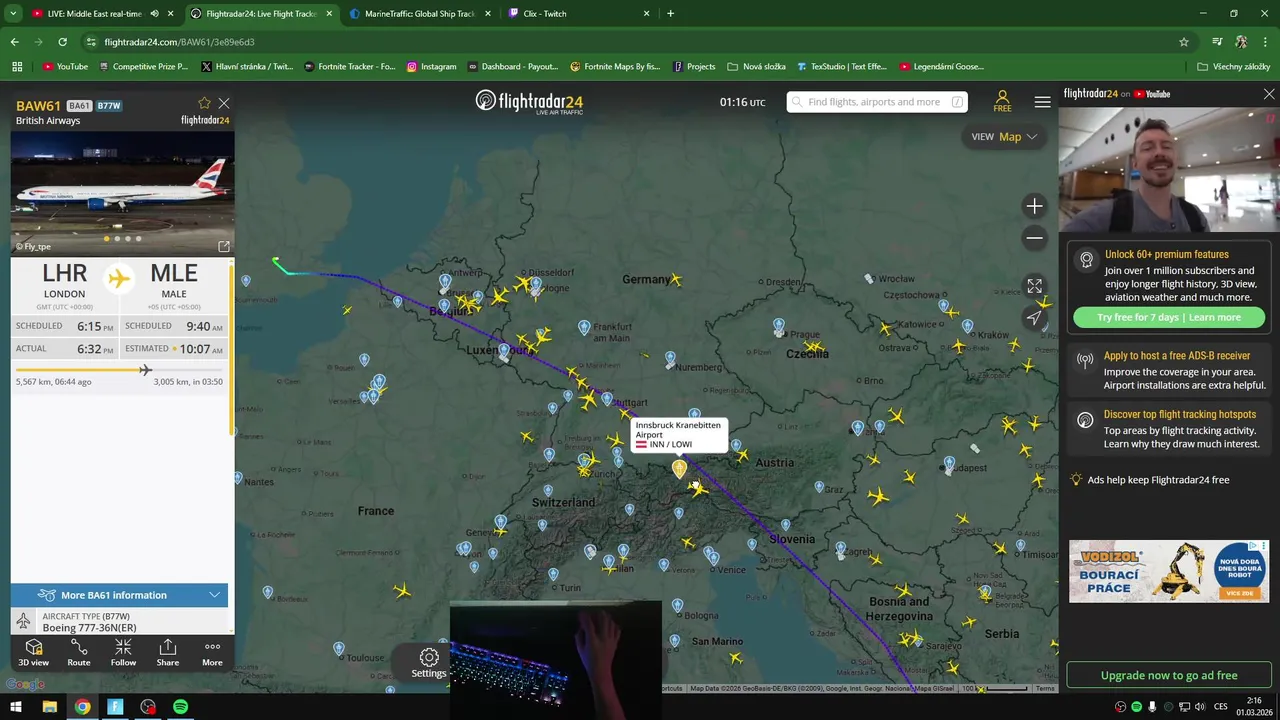
Task: Click the LHR London departure code
Action: tap(65, 273)
